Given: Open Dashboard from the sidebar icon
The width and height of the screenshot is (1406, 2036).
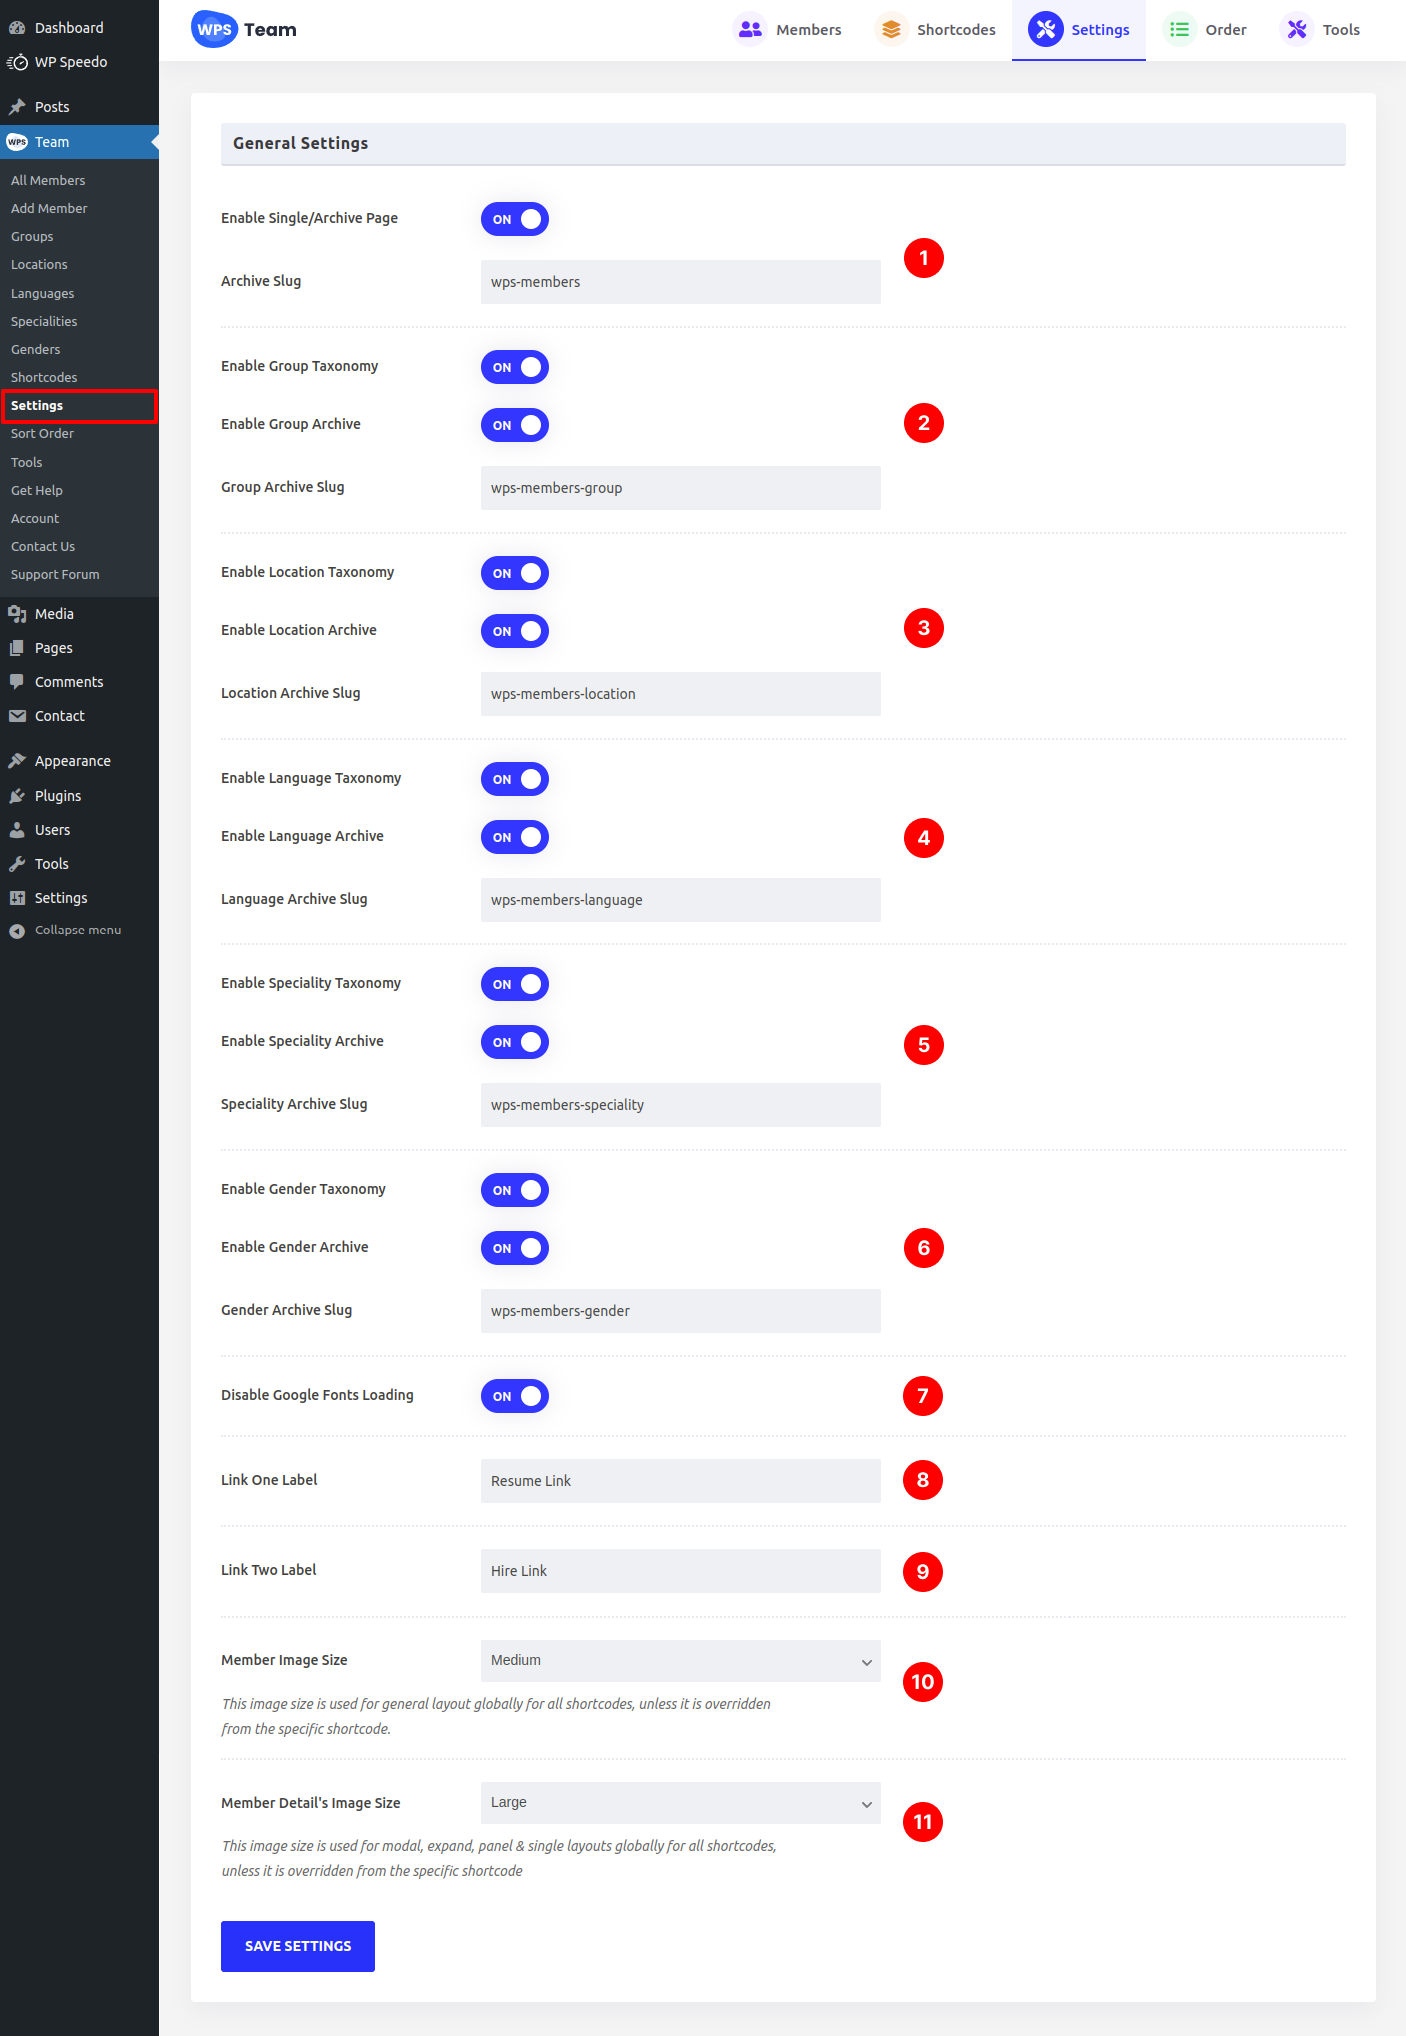Looking at the screenshot, I should 17,28.
